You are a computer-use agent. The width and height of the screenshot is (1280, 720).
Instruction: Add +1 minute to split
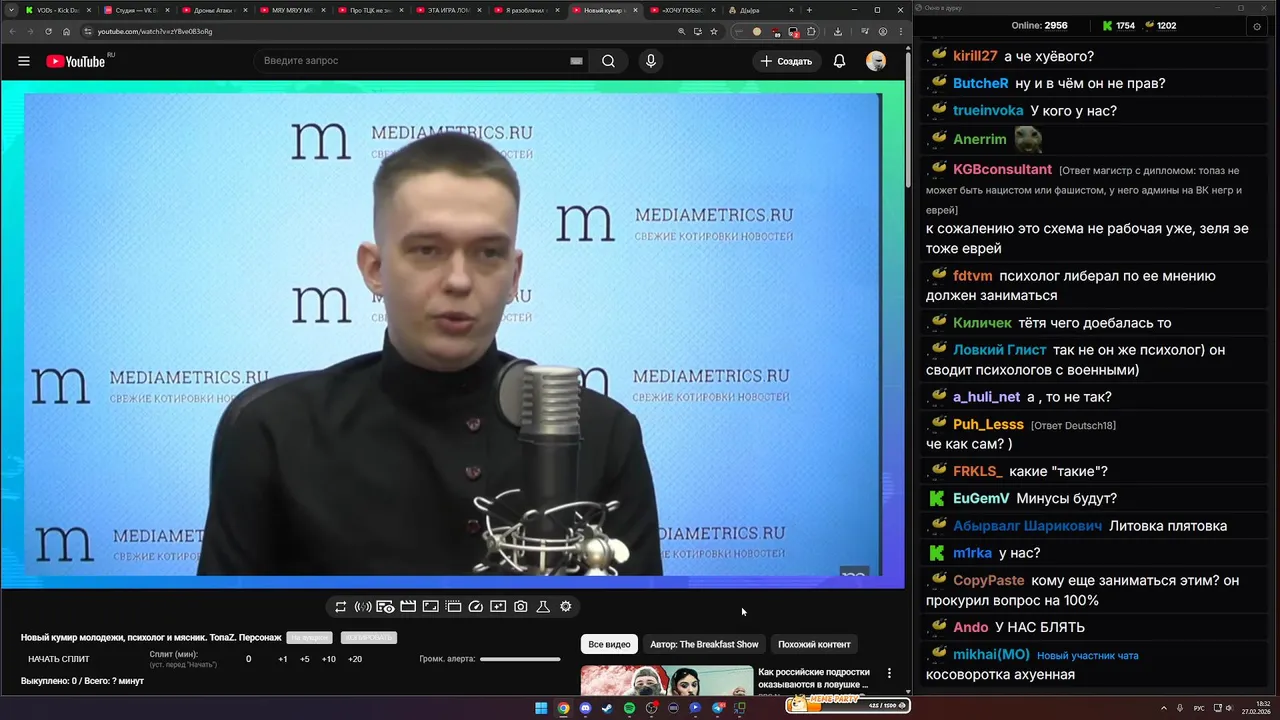coord(283,659)
